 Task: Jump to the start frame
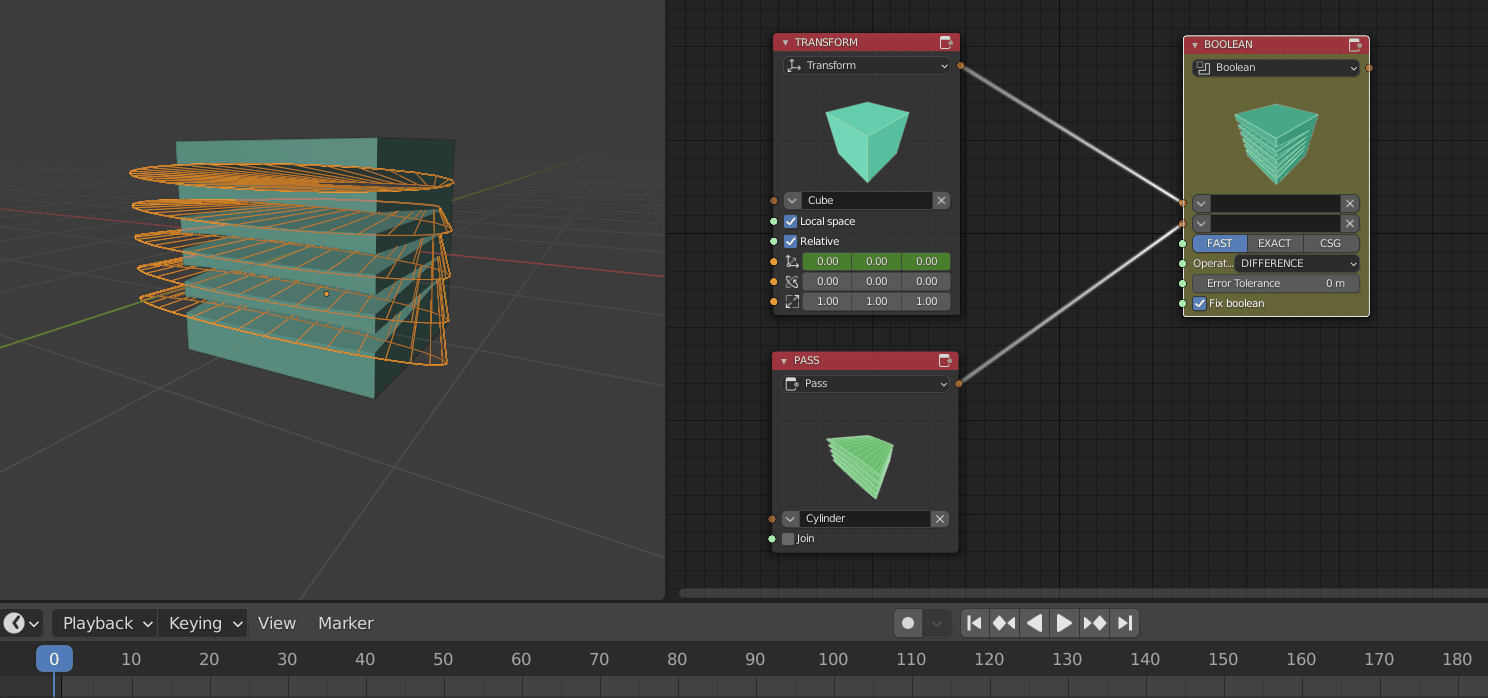coord(974,623)
